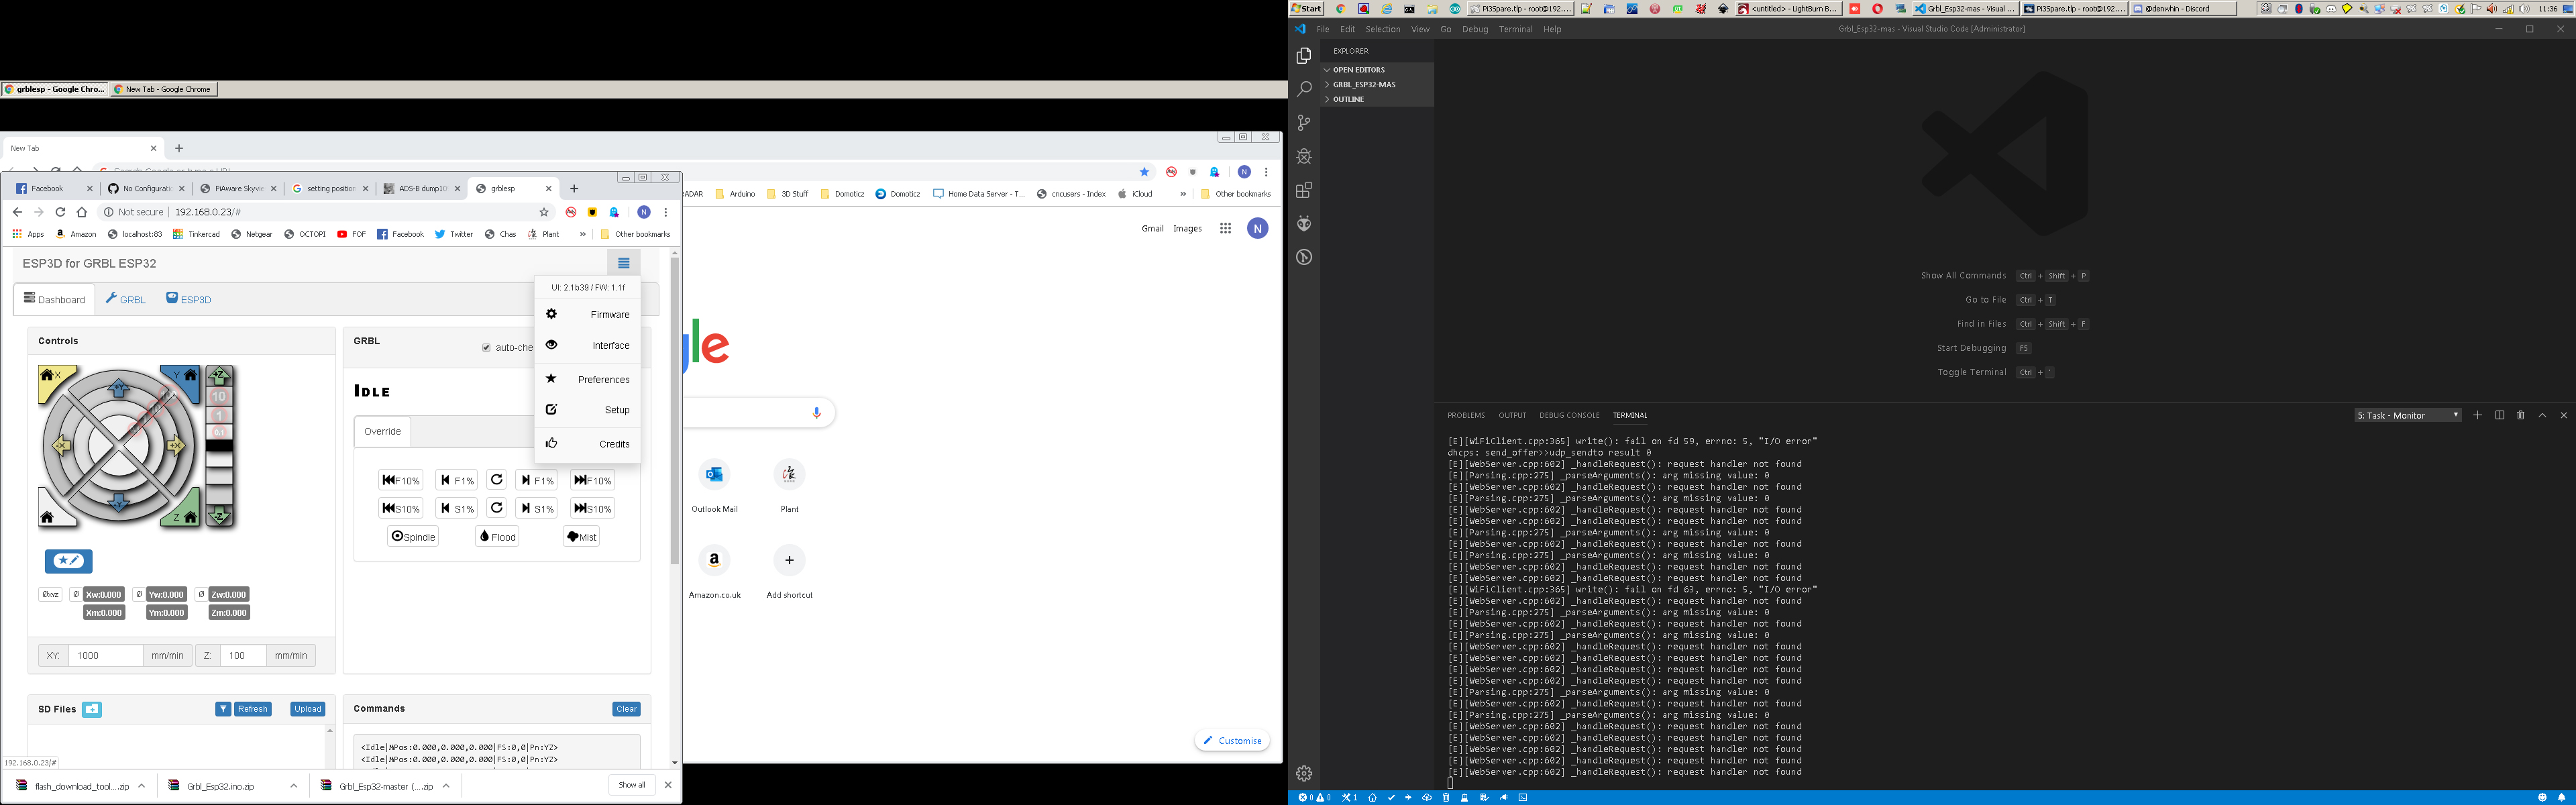Viewport: 2576px width, 805px height.
Task: Open the notifications bell in VS Code status bar
Action: pyautogui.click(x=2561, y=797)
